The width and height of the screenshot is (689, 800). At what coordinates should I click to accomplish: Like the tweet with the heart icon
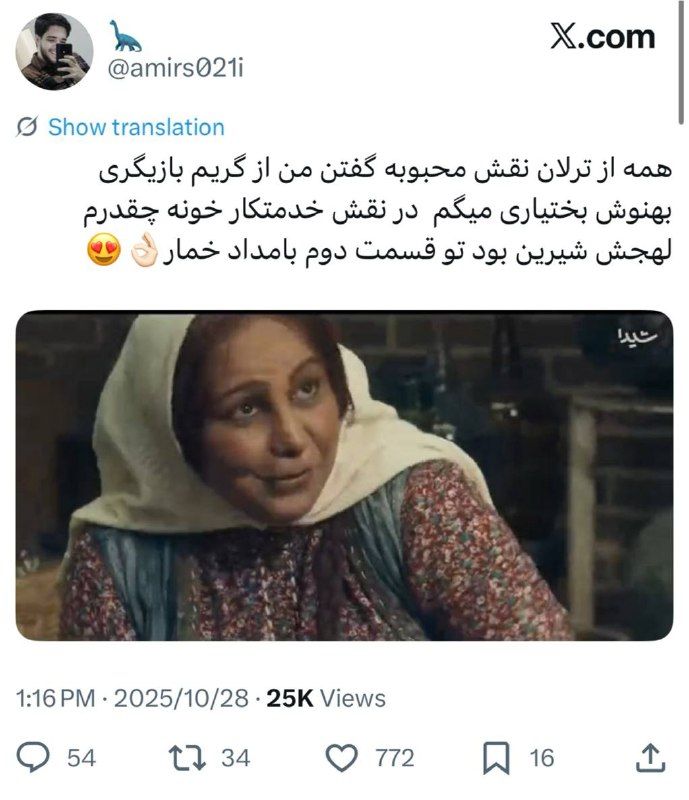341,758
